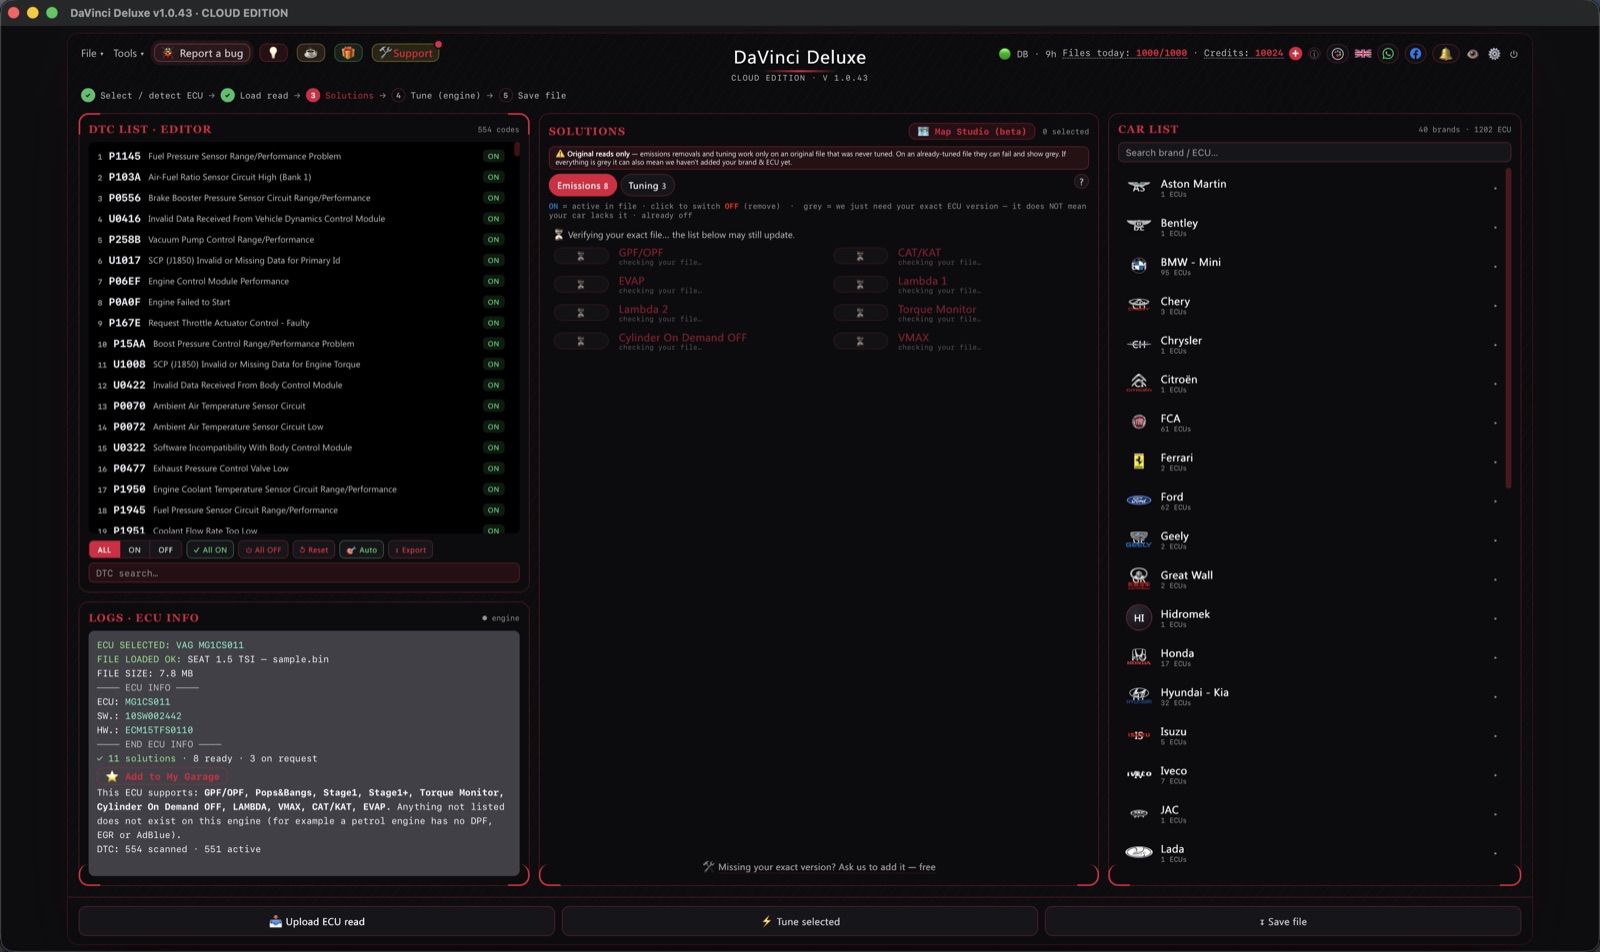
Task: Switch to the Emissions tab
Action: coord(582,185)
